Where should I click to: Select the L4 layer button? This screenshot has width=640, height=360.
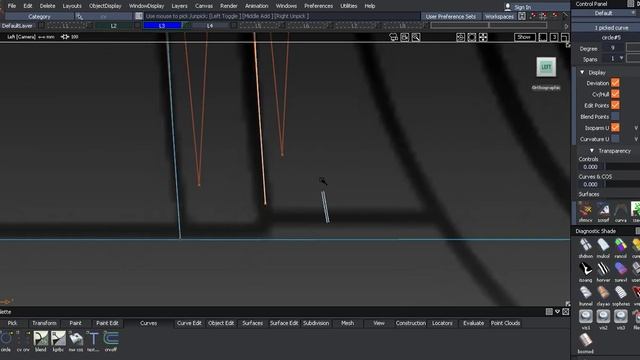tap(210, 26)
